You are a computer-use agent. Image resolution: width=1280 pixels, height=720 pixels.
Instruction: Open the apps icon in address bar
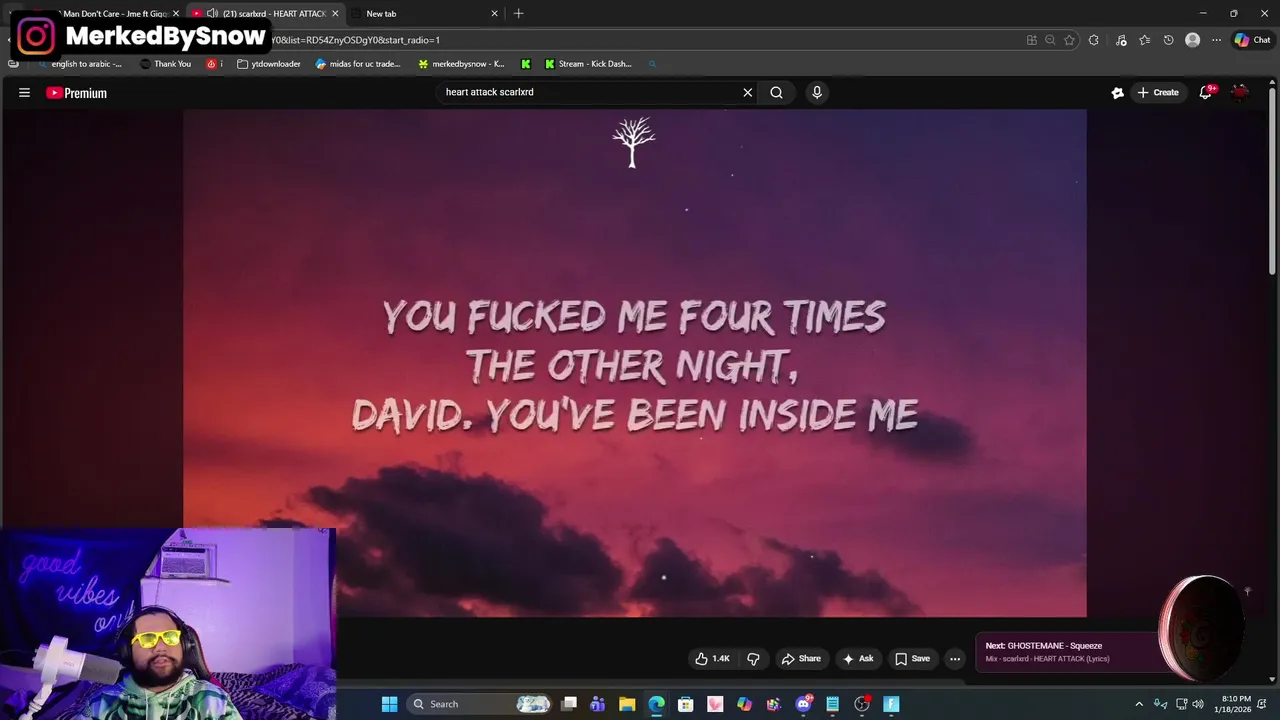coord(1031,40)
